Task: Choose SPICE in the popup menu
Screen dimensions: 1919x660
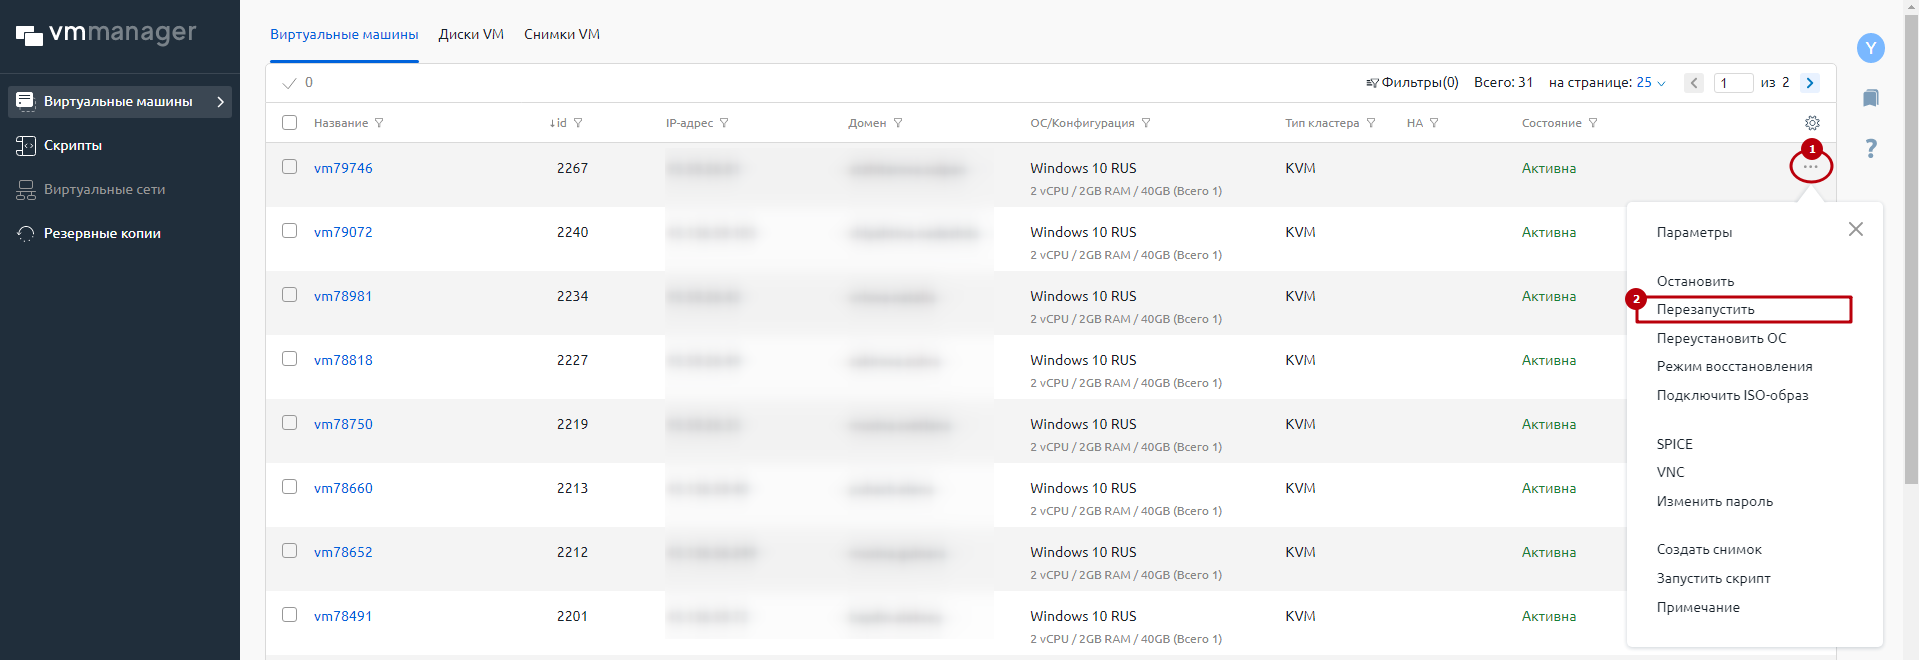Action: tap(1674, 444)
